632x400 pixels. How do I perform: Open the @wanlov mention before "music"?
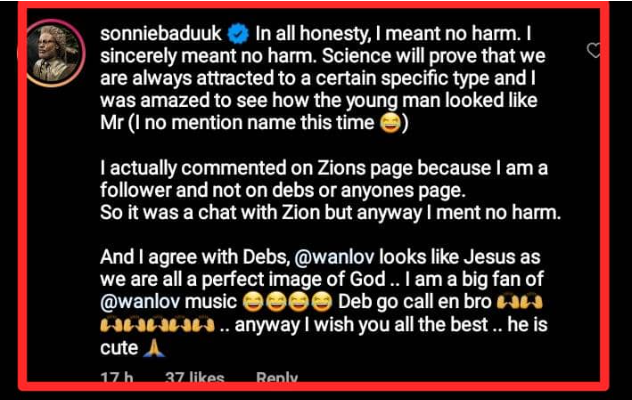click(140, 302)
